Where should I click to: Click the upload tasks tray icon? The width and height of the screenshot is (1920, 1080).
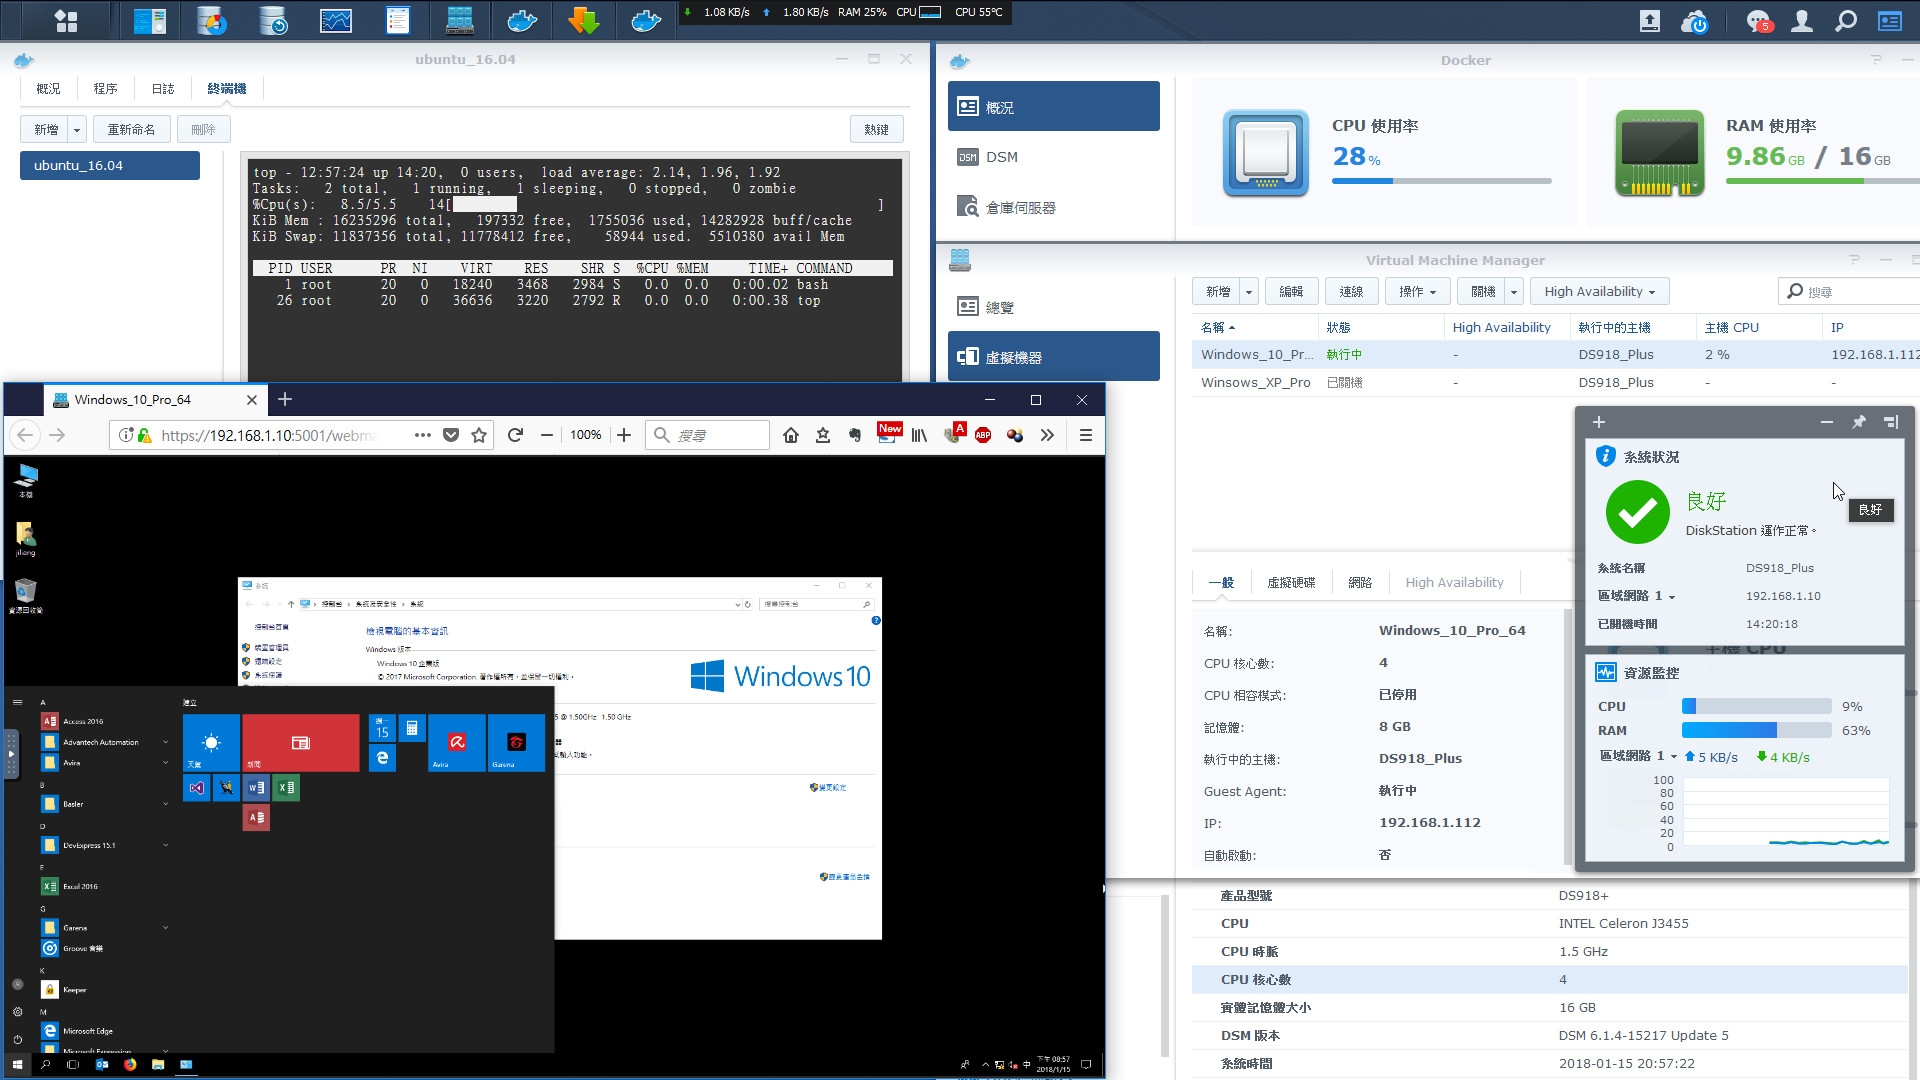tap(1649, 21)
